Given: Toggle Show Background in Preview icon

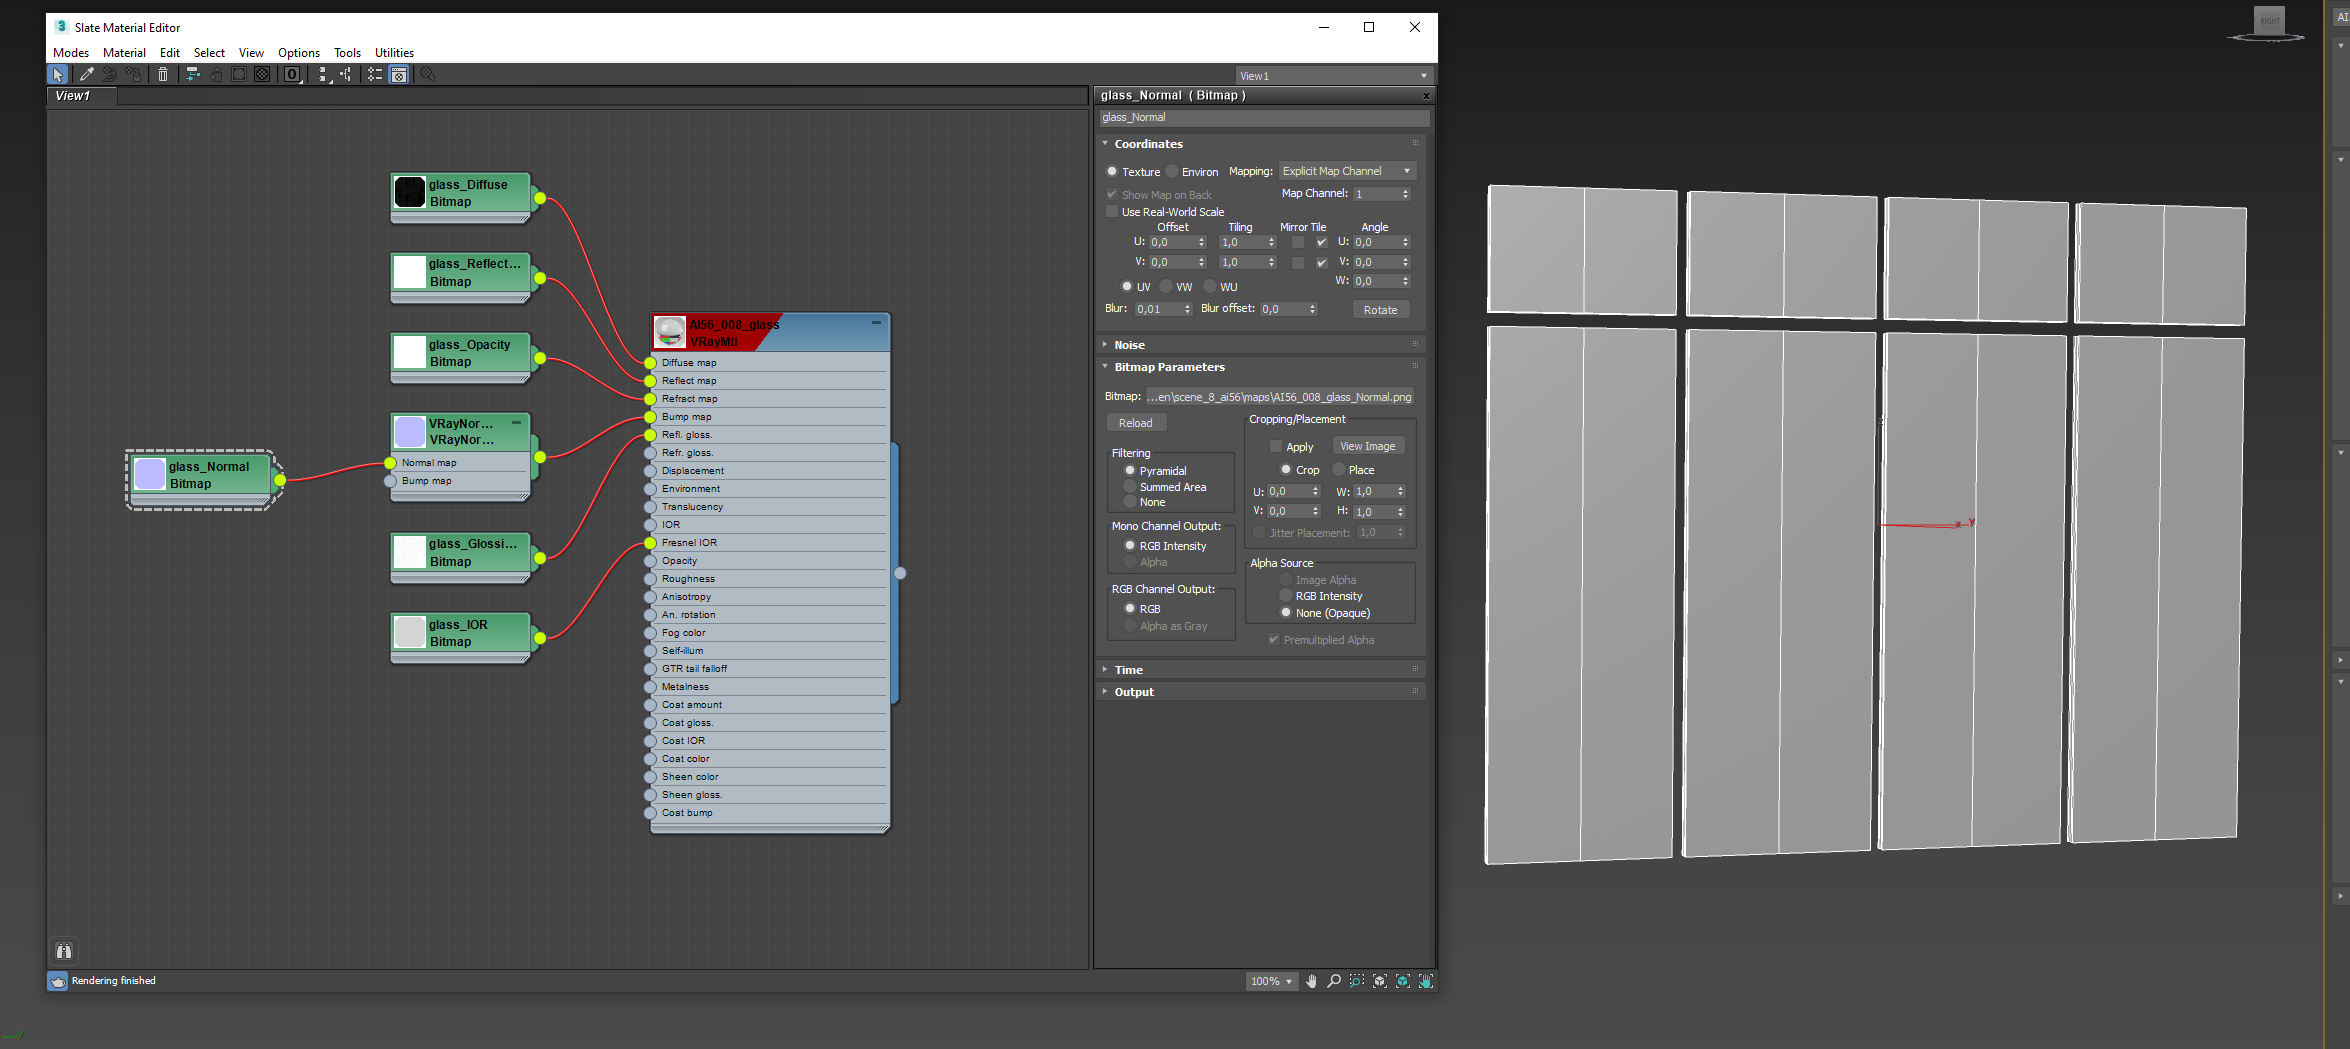Looking at the screenshot, I should [x=262, y=75].
